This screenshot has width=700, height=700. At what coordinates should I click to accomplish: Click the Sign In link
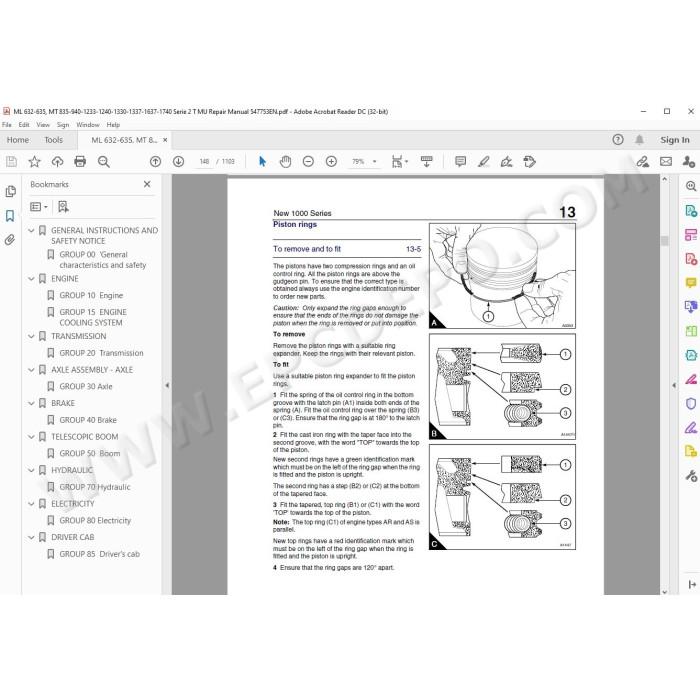coord(675,140)
